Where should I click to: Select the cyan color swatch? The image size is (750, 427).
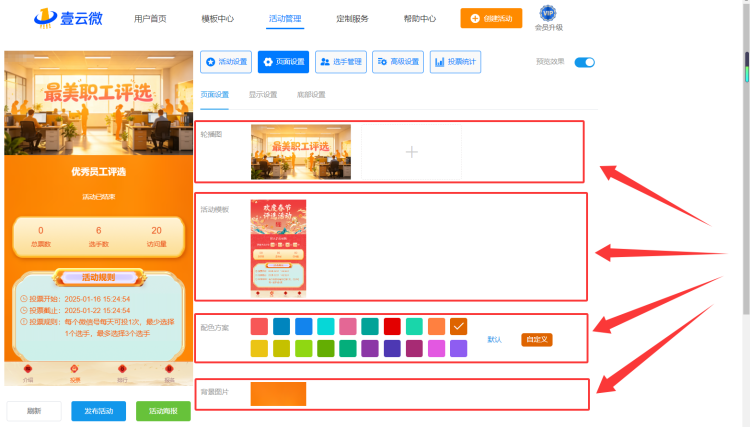click(x=326, y=327)
